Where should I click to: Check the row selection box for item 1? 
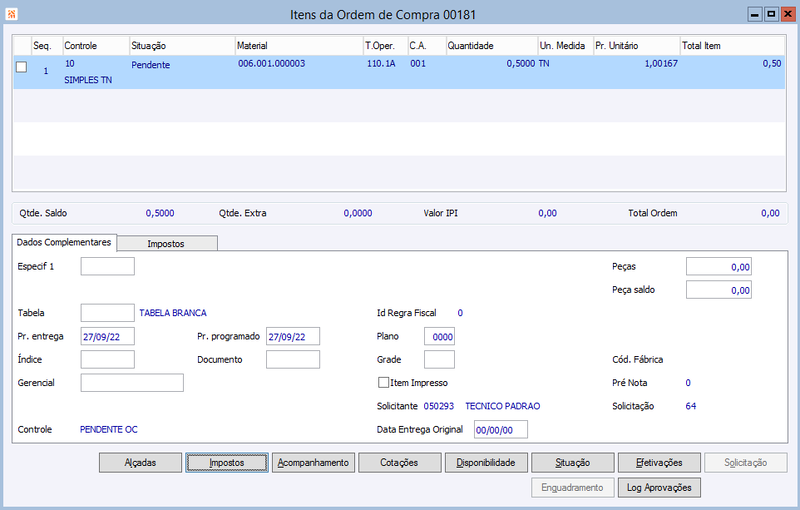pos(21,67)
